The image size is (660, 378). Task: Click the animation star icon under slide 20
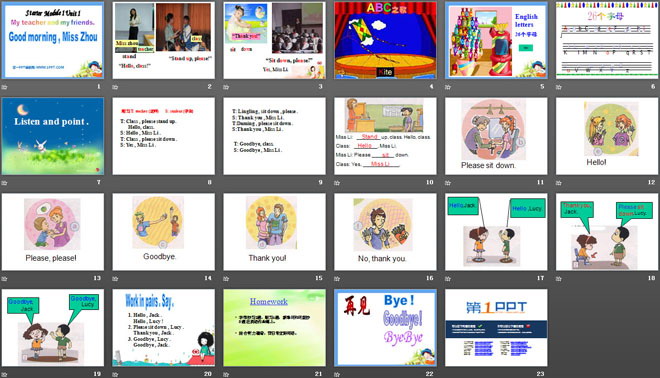point(115,374)
